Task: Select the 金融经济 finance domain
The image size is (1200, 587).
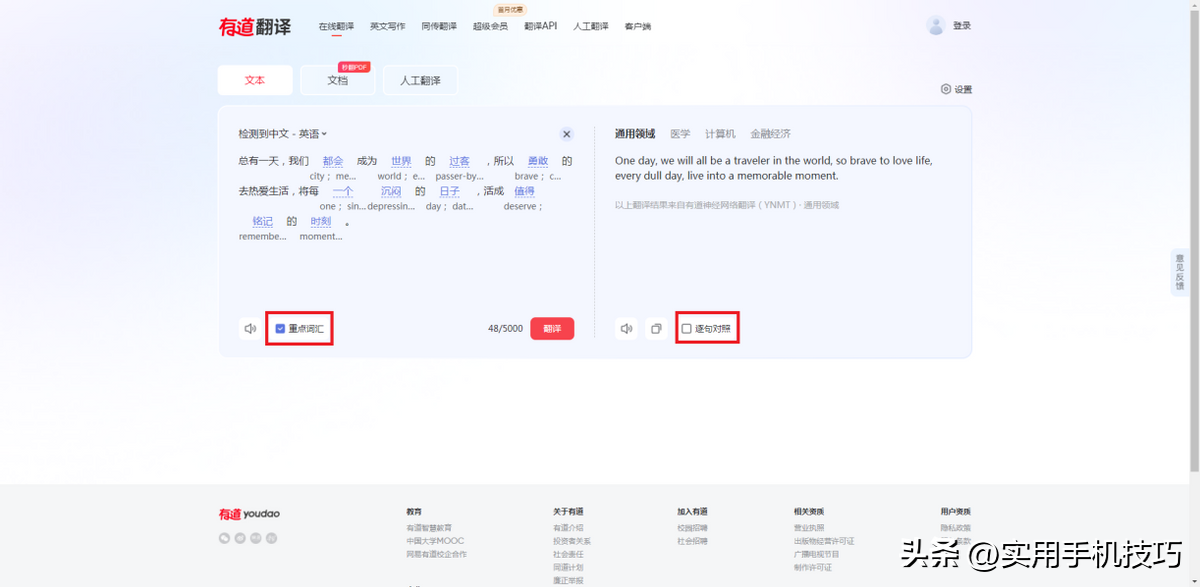Action: (x=770, y=133)
